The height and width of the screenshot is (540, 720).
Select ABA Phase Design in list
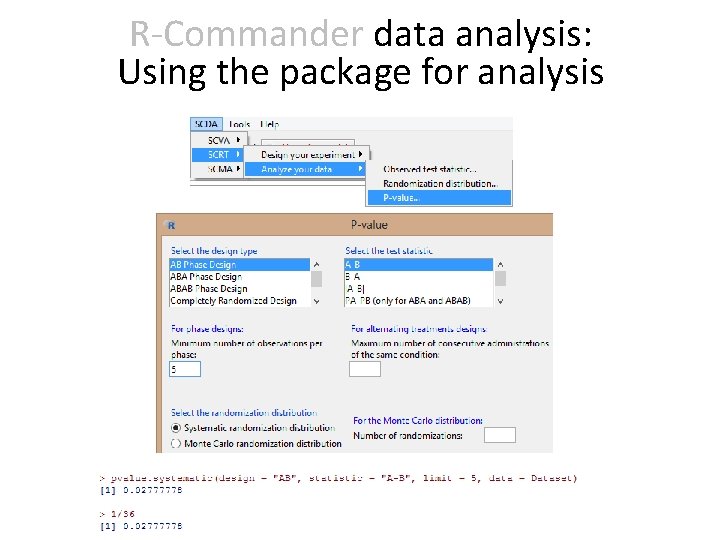tap(206, 277)
